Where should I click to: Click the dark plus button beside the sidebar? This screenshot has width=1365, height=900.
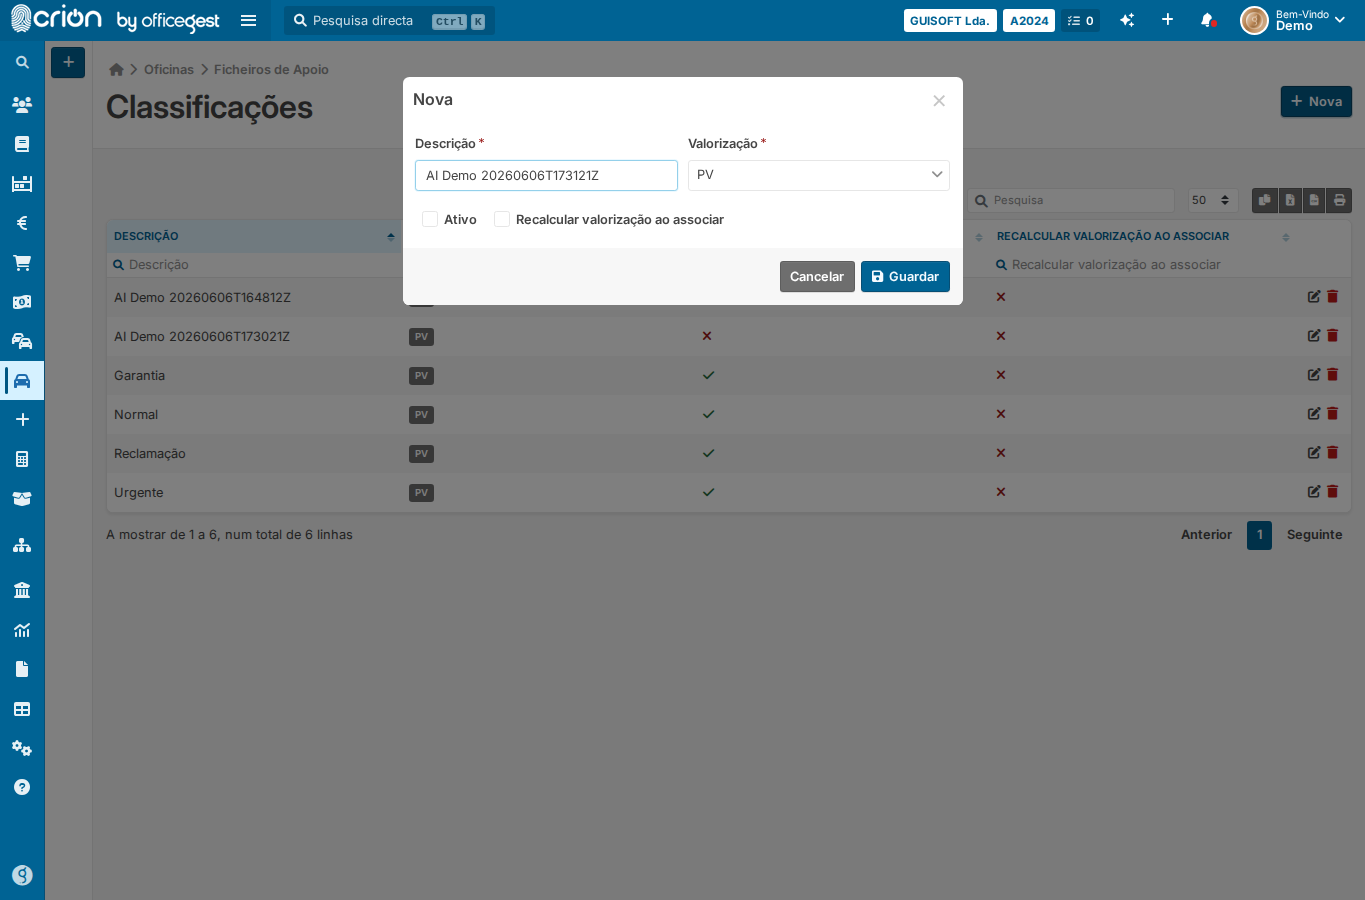pos(68,62)
